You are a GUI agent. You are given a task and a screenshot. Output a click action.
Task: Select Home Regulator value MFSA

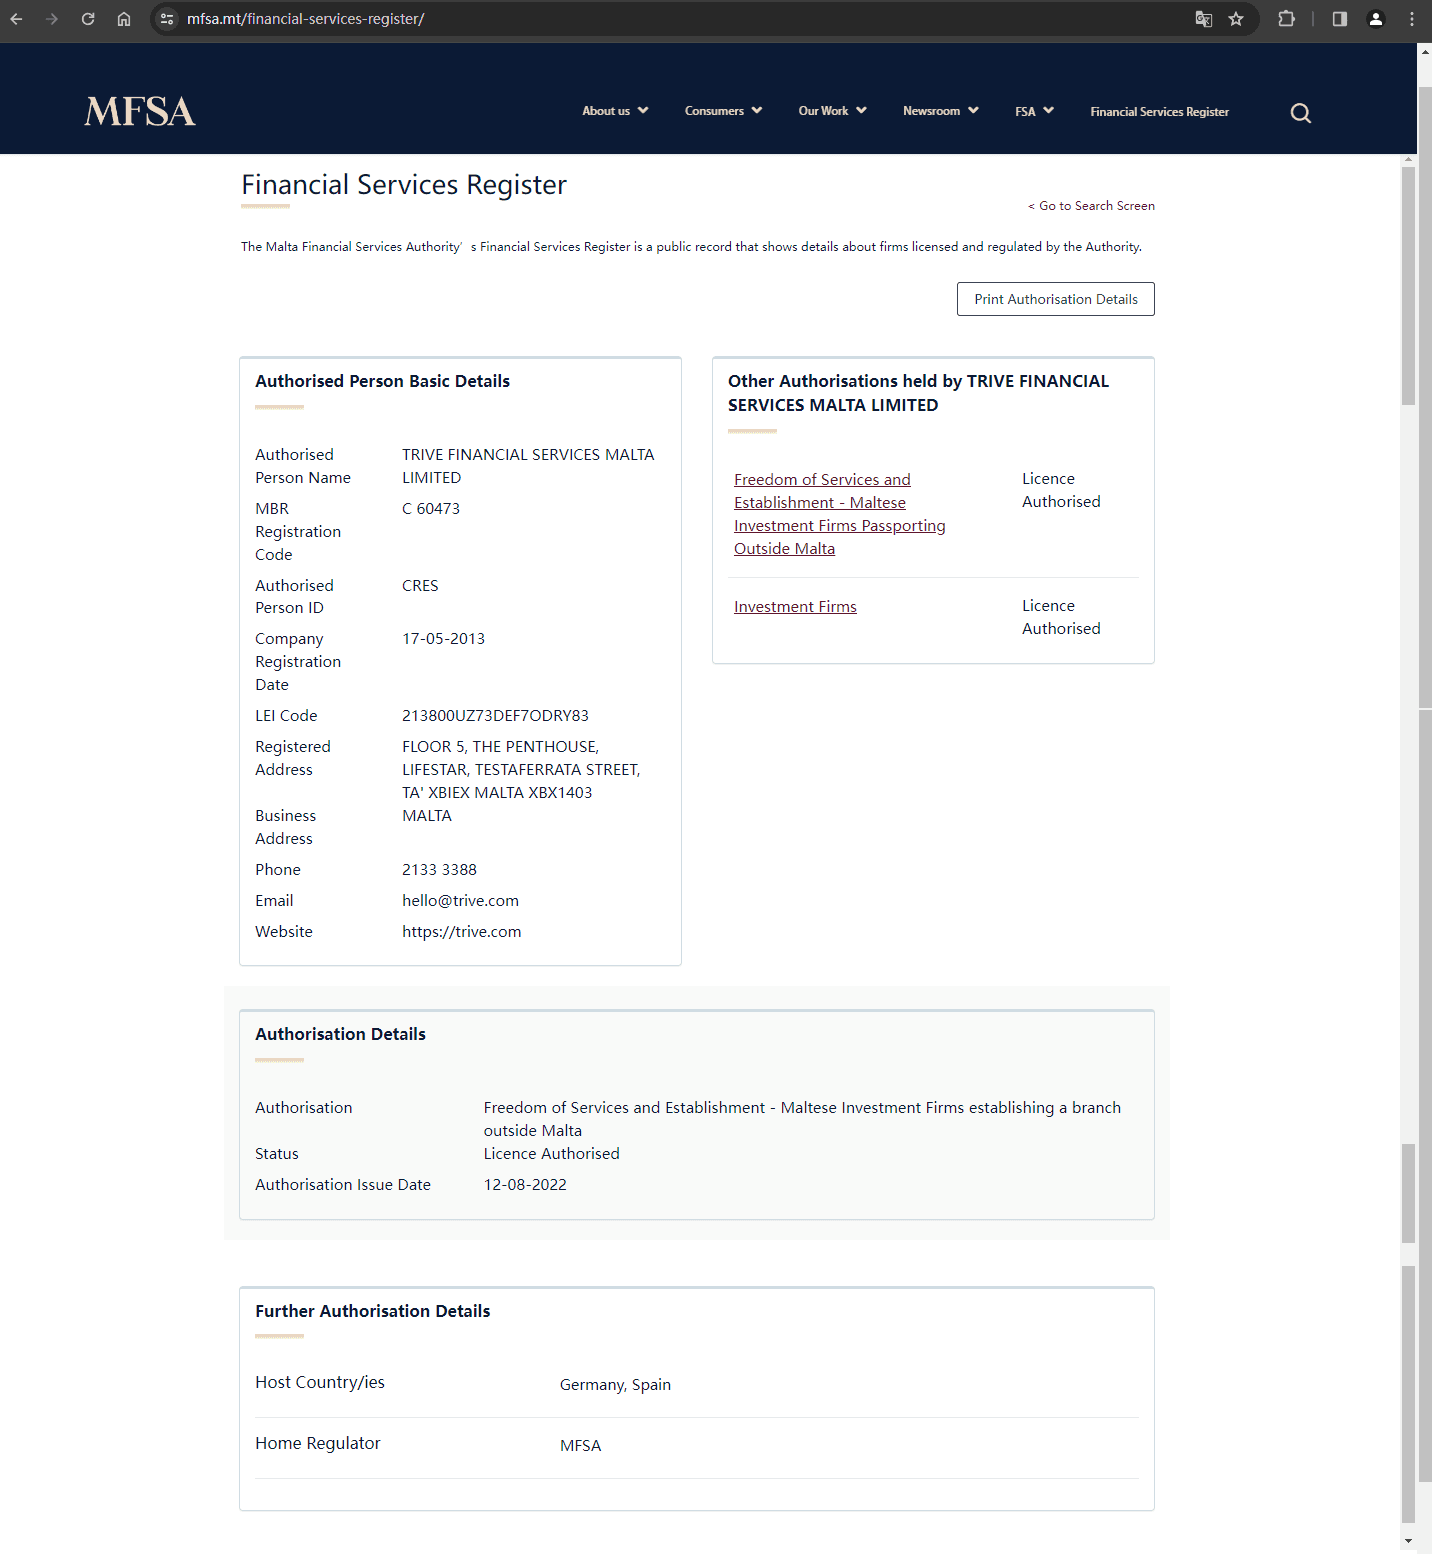[x=580, y=1446]
